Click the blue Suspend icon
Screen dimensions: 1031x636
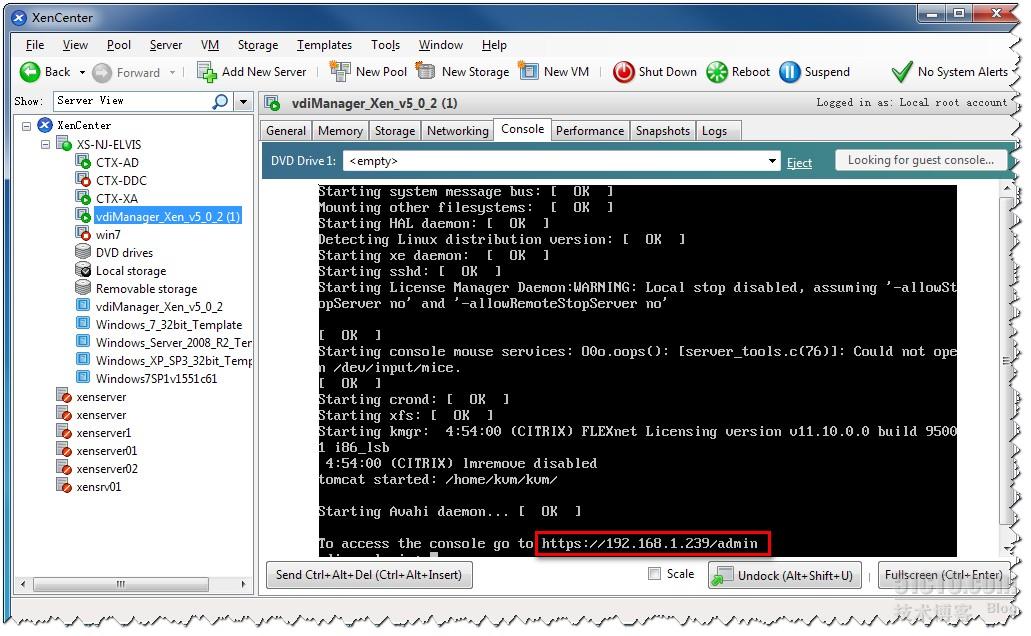coord(790,72)
